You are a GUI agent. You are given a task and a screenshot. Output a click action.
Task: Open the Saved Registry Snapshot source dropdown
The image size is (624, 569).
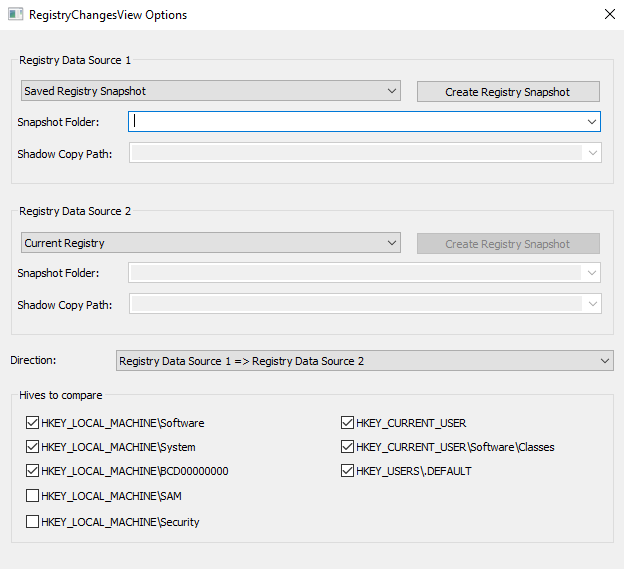click(211, 91)
